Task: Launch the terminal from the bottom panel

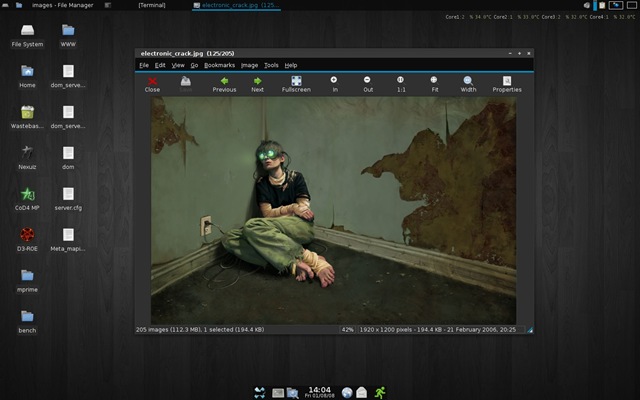Action: coord(278,393)
